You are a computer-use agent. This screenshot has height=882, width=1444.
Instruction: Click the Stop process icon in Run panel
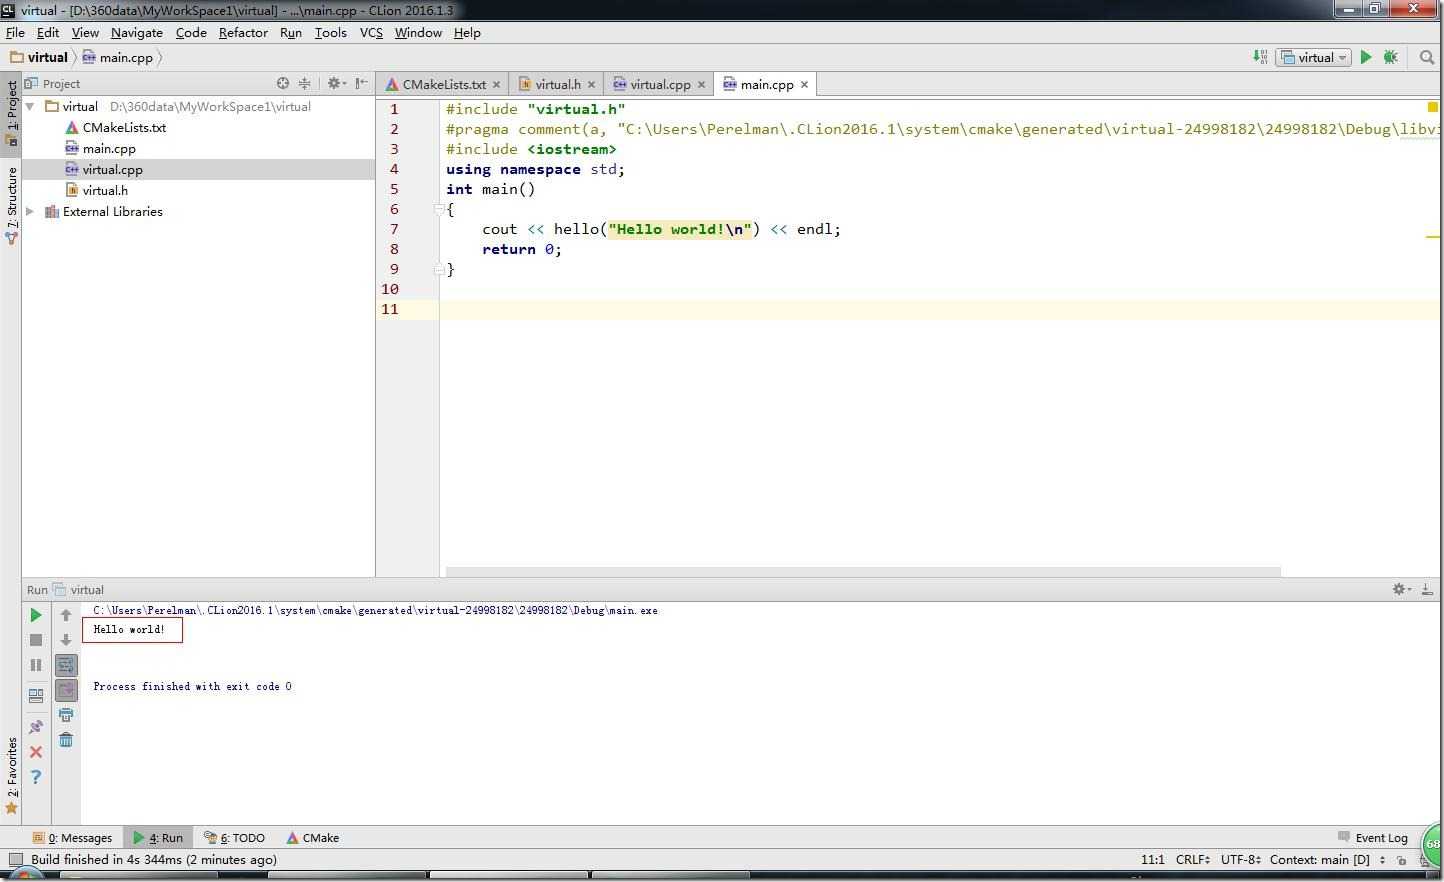36,640
